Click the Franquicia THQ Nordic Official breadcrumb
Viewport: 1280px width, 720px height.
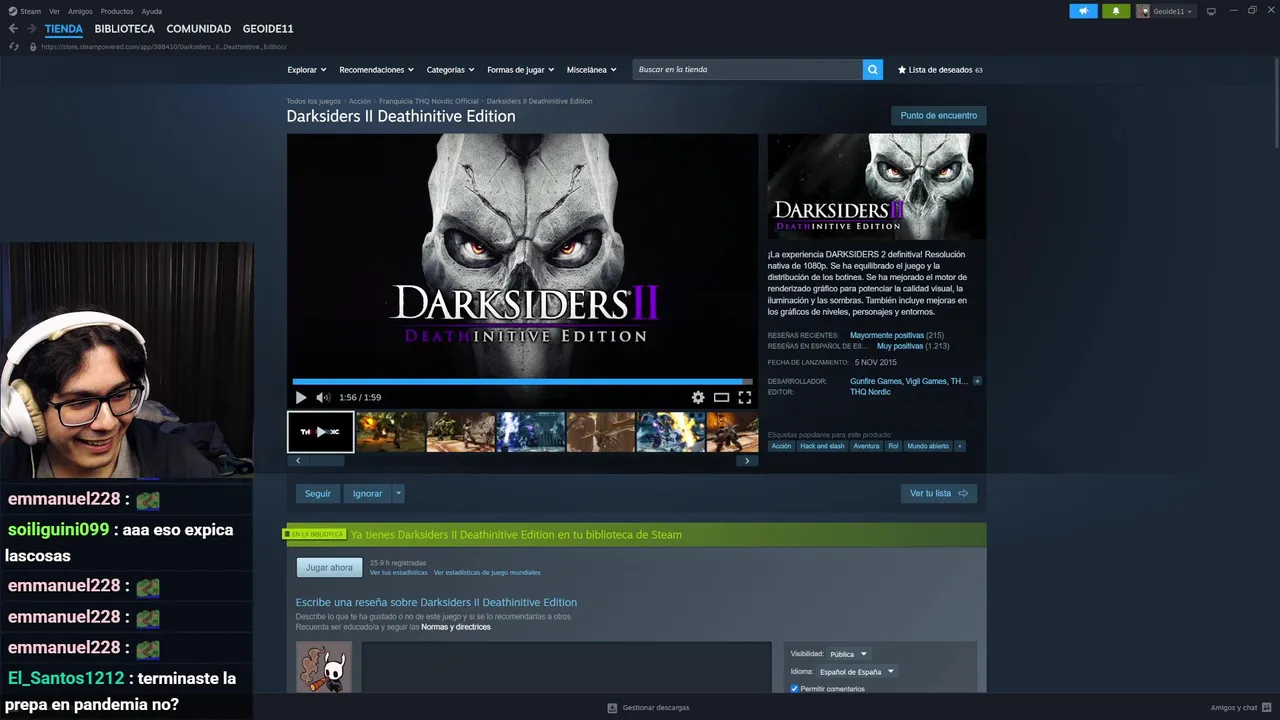[x=428, y=101]
